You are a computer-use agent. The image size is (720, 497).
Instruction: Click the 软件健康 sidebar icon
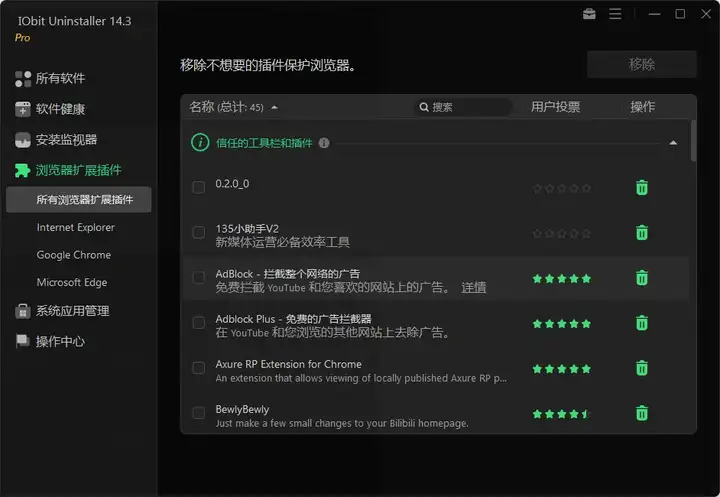23,109
